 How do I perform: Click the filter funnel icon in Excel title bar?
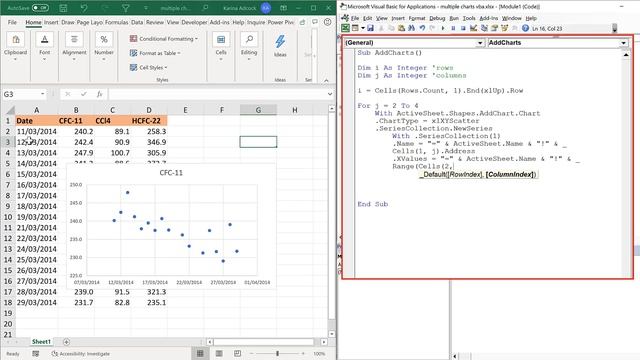tap(126, 8)
